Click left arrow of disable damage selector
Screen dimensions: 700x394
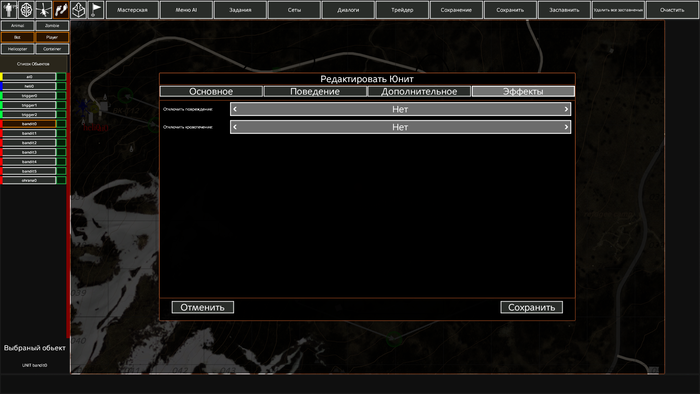235,109
